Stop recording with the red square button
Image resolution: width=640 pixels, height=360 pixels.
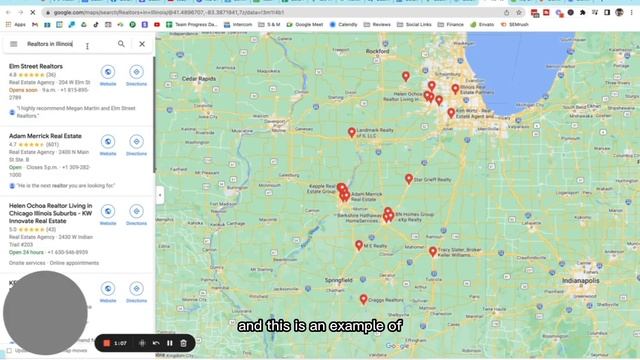click(107, 343)
